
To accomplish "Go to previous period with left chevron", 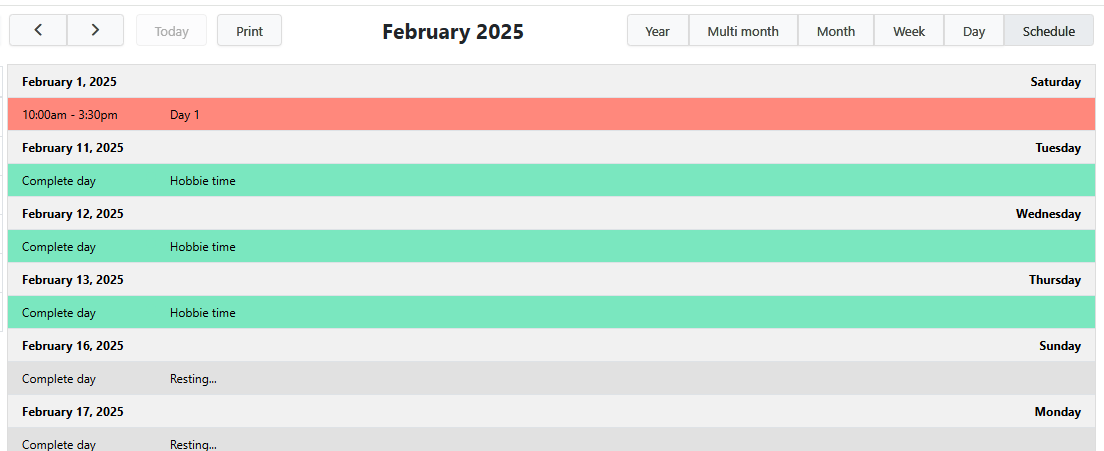I will (38, 30).
